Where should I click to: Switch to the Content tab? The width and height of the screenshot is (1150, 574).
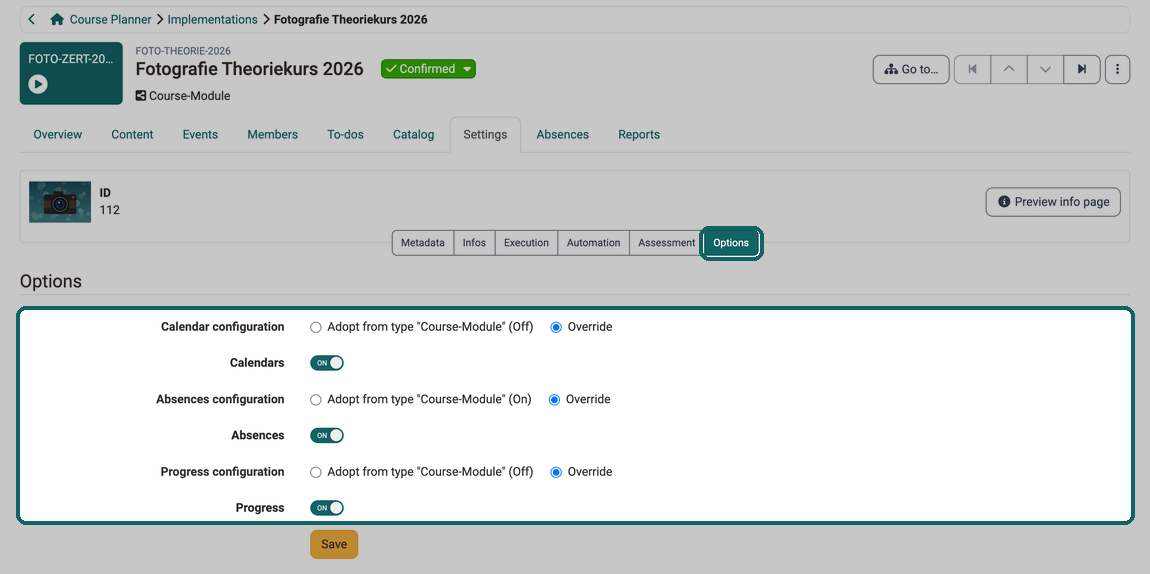pos(133,134)
